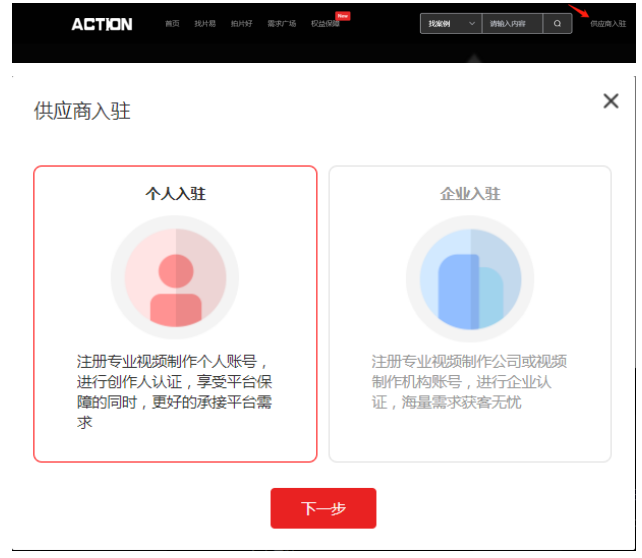Viewport: 642px width, 558px height.
Task: Click the ACTION logo
Action: 102,24
